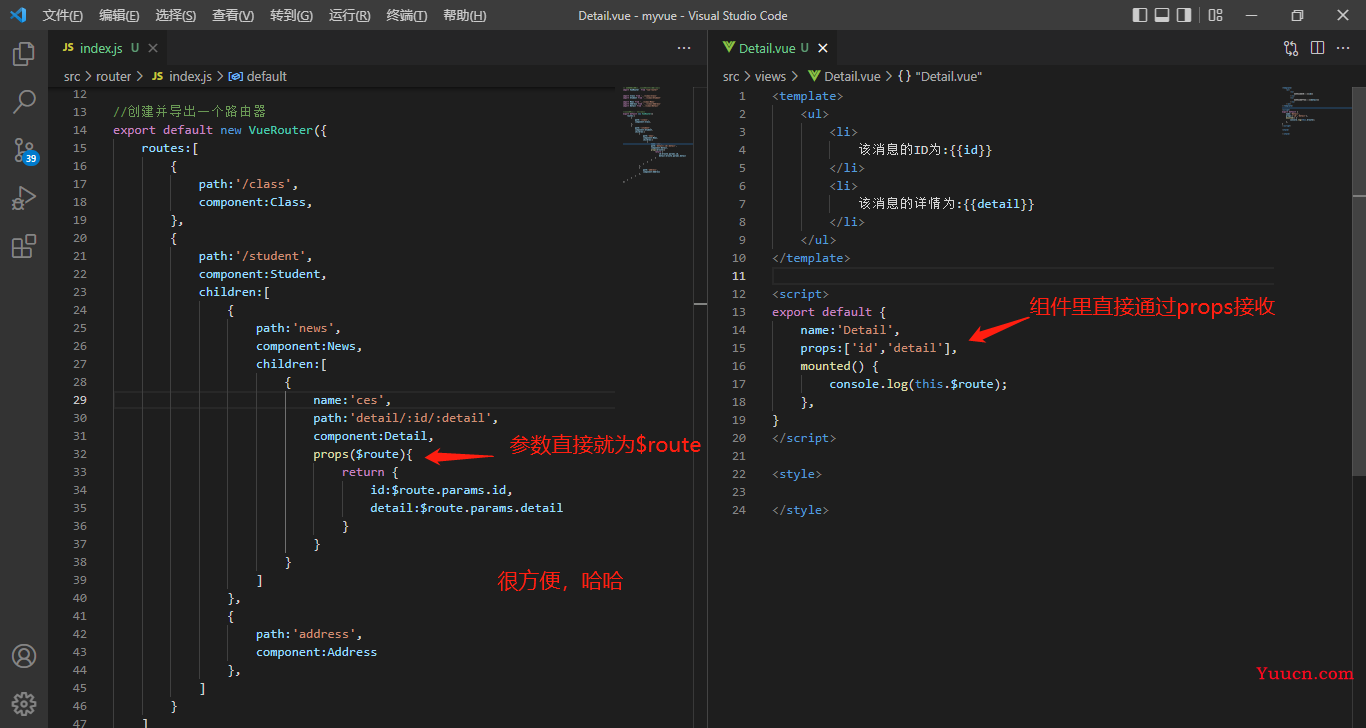Image resolution: width=1366 pixels, height=728 pixels.
Task: Open the 选择(S) menu
Action: tap(176, 15)
